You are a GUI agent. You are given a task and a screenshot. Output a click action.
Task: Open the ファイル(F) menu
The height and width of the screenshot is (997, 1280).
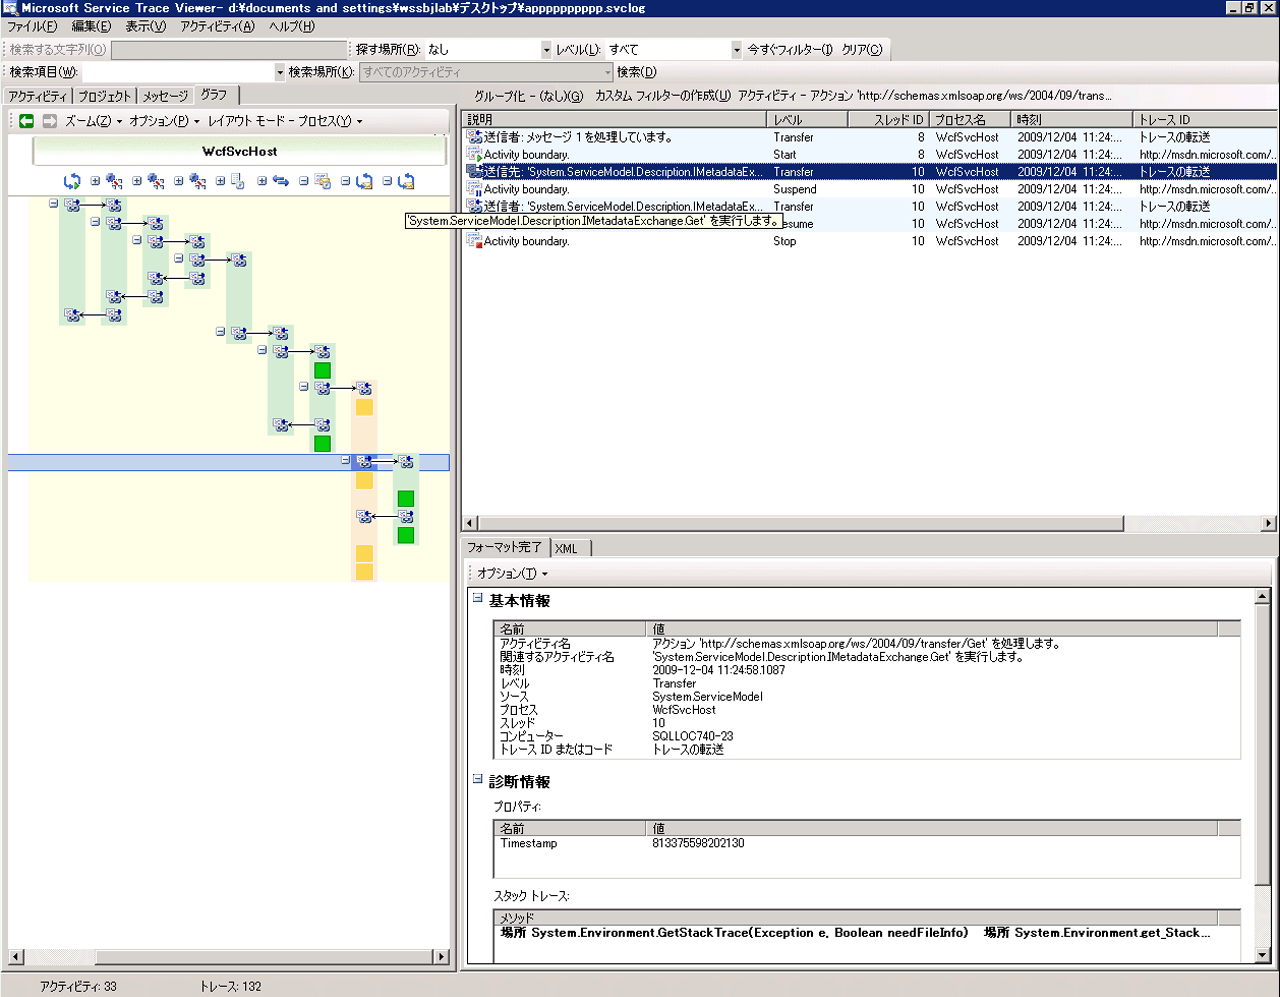click(x=32, y=27)
